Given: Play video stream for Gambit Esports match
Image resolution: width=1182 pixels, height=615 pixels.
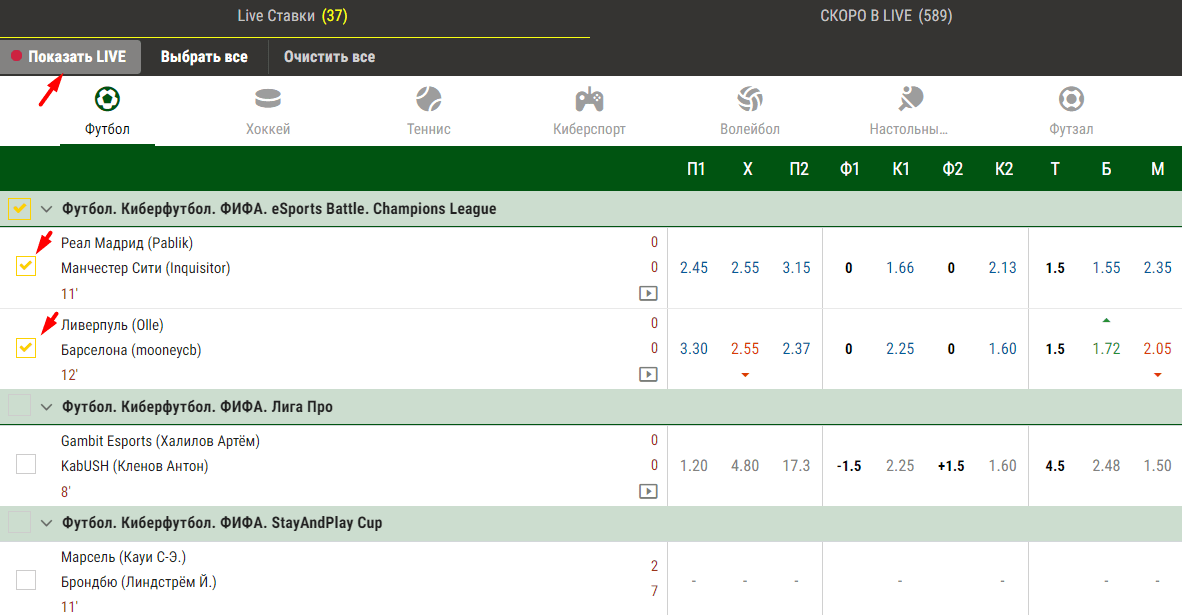Looking at the screenshot, I should (648, 491).
